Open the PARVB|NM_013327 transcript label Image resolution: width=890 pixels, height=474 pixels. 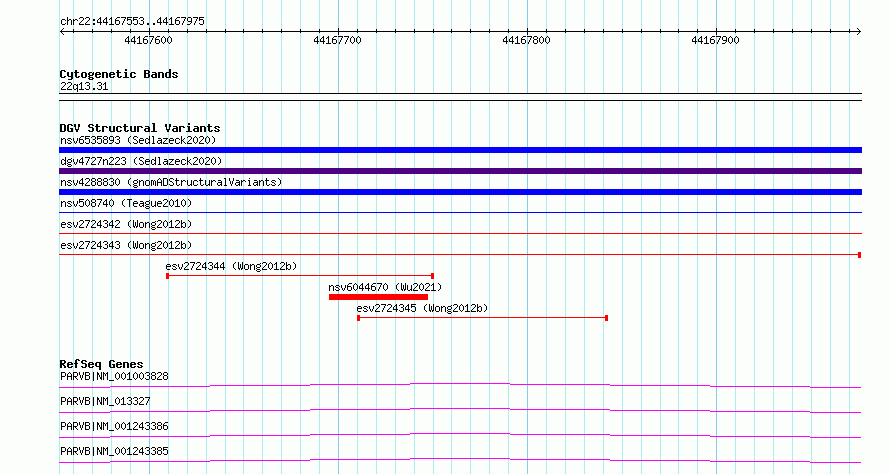click(x=105, y=401)
